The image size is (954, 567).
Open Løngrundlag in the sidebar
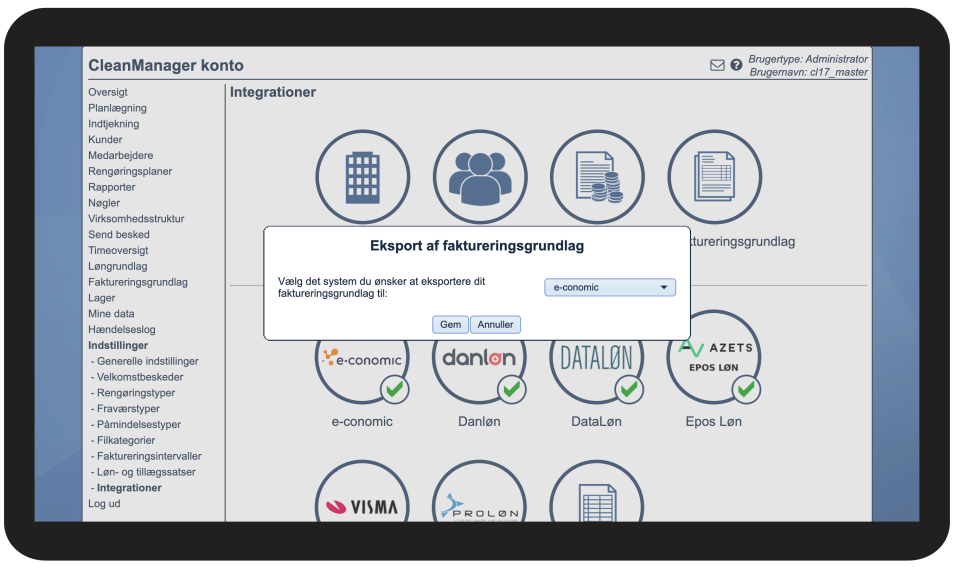tap(117, 266)
